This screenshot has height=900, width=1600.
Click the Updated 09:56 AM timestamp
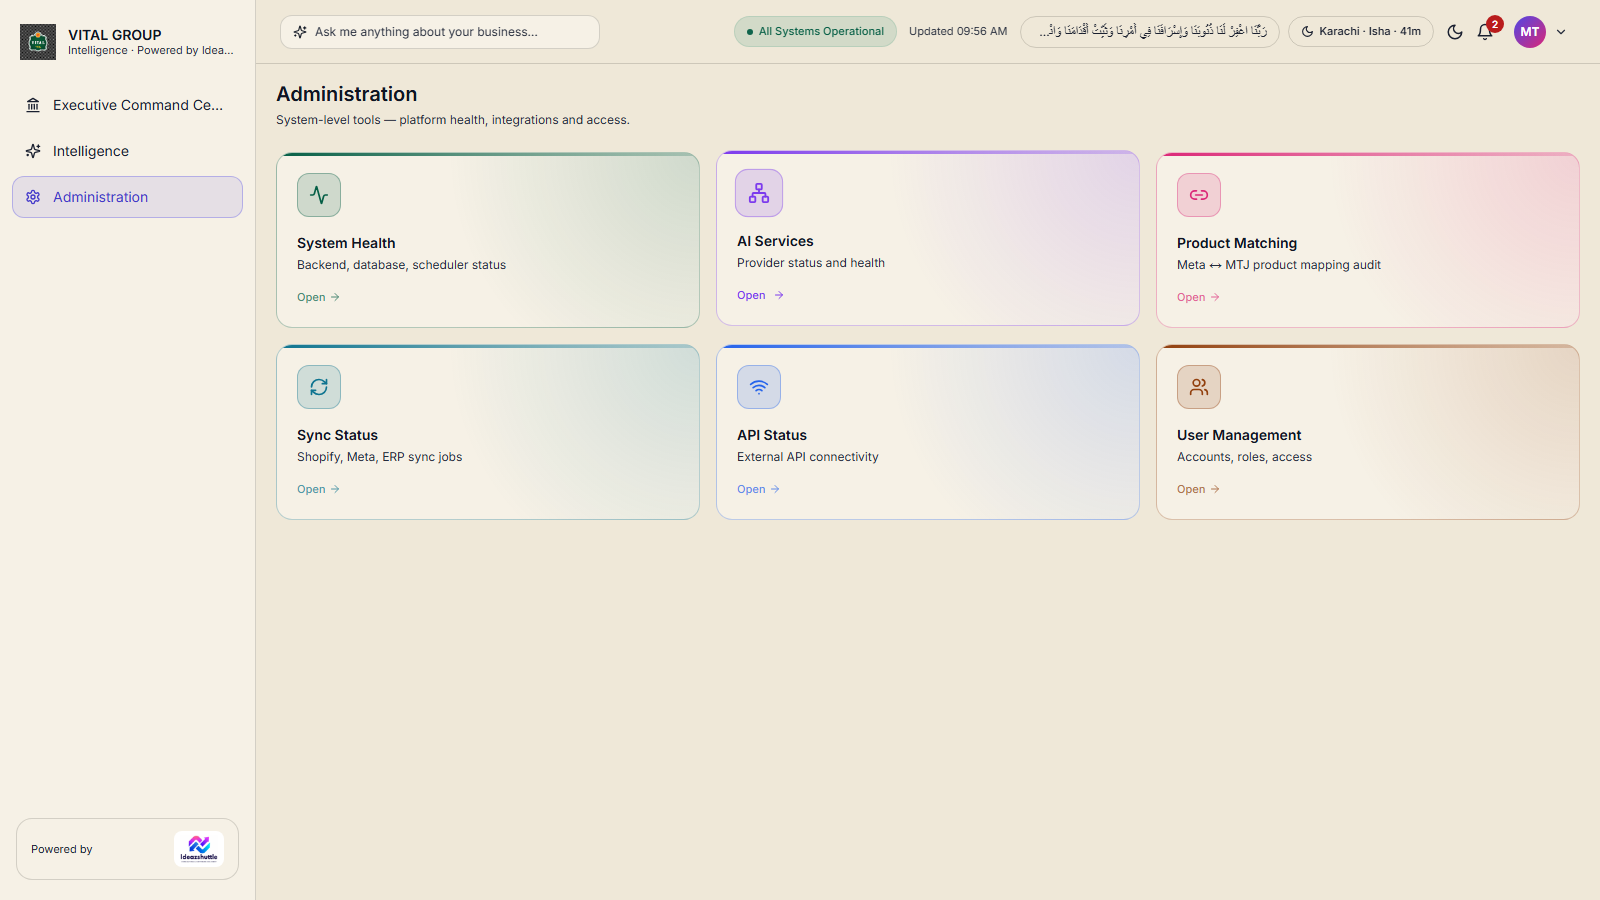coord(958,32)
